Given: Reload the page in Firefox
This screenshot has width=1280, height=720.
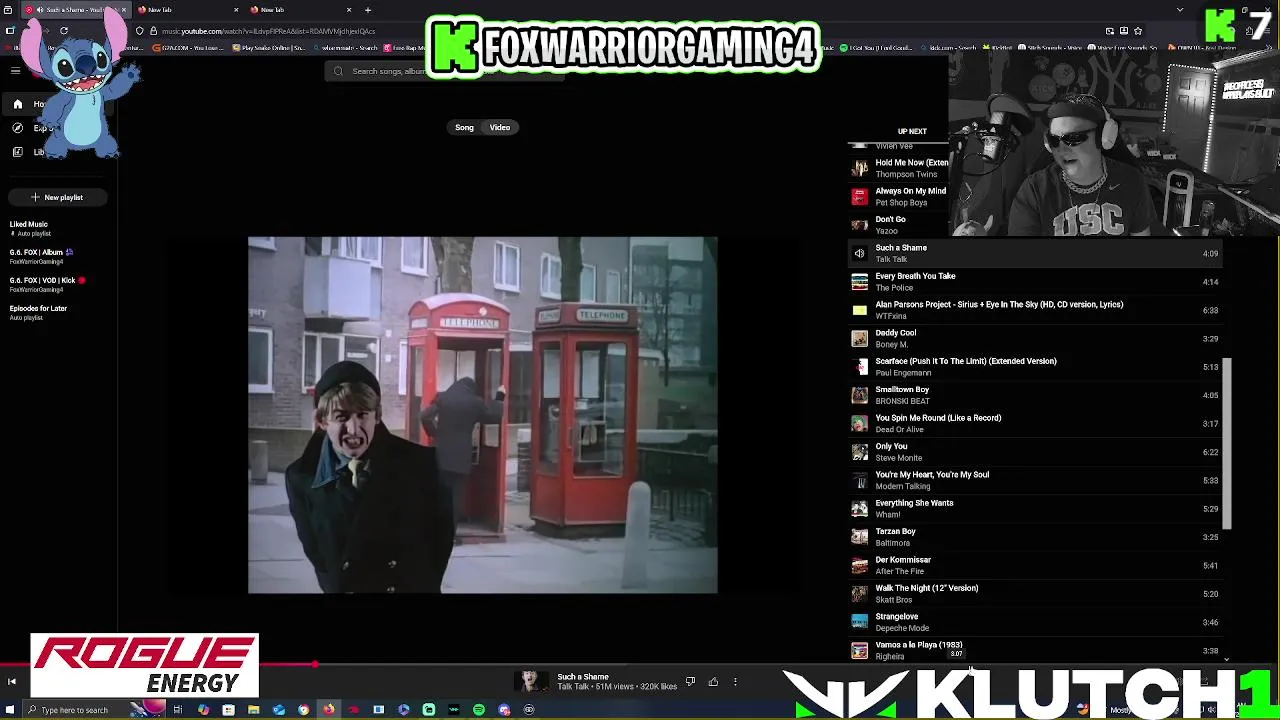Looking at the screenshot, I should [64, 31].
